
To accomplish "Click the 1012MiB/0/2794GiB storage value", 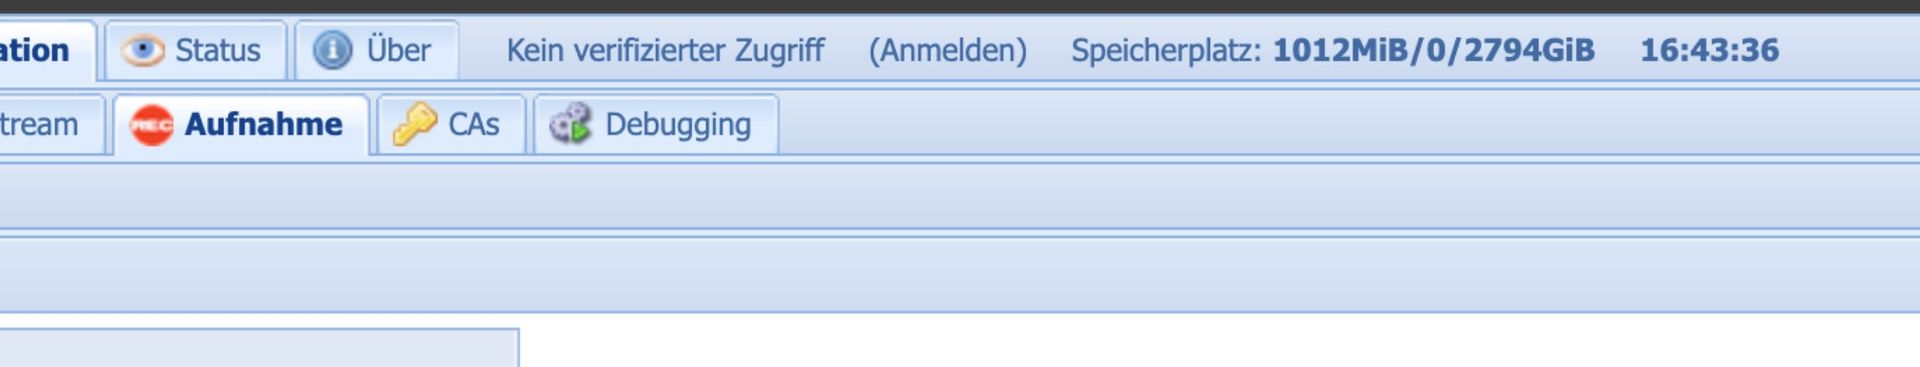I will point(1434,50).
